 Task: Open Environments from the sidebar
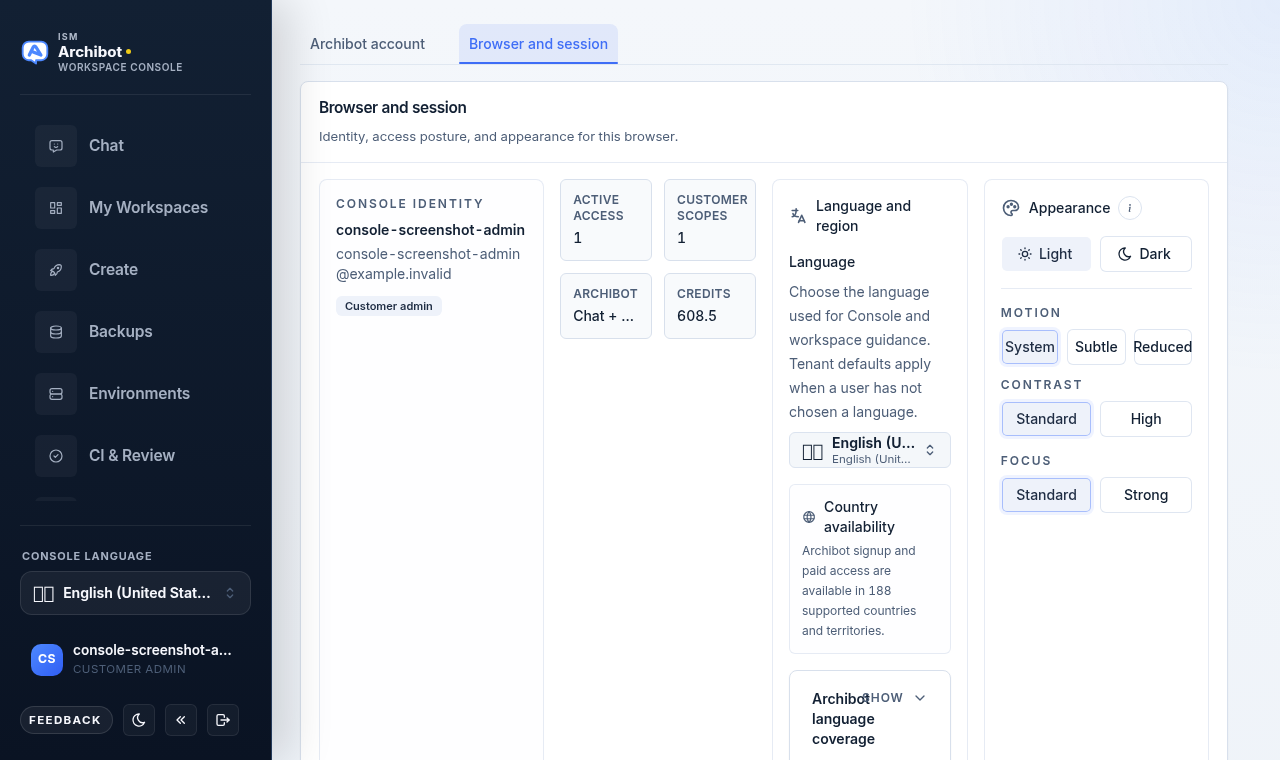[135, 394]
